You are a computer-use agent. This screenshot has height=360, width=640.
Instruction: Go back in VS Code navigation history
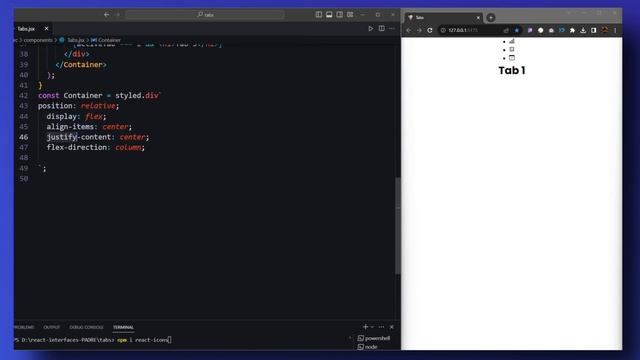click(107, 15)
